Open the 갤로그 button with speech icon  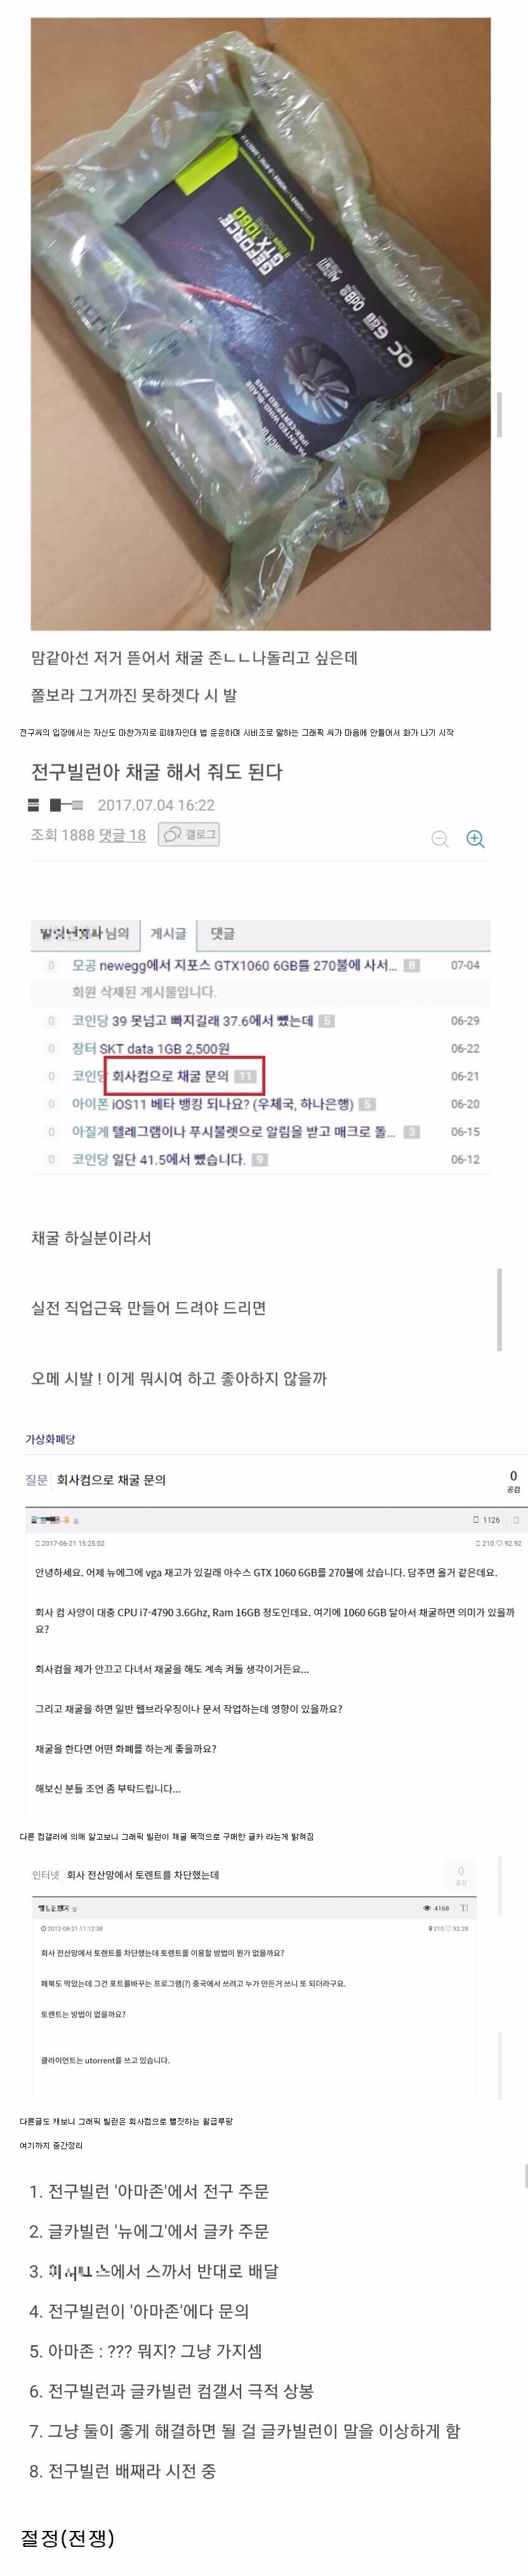190,834
